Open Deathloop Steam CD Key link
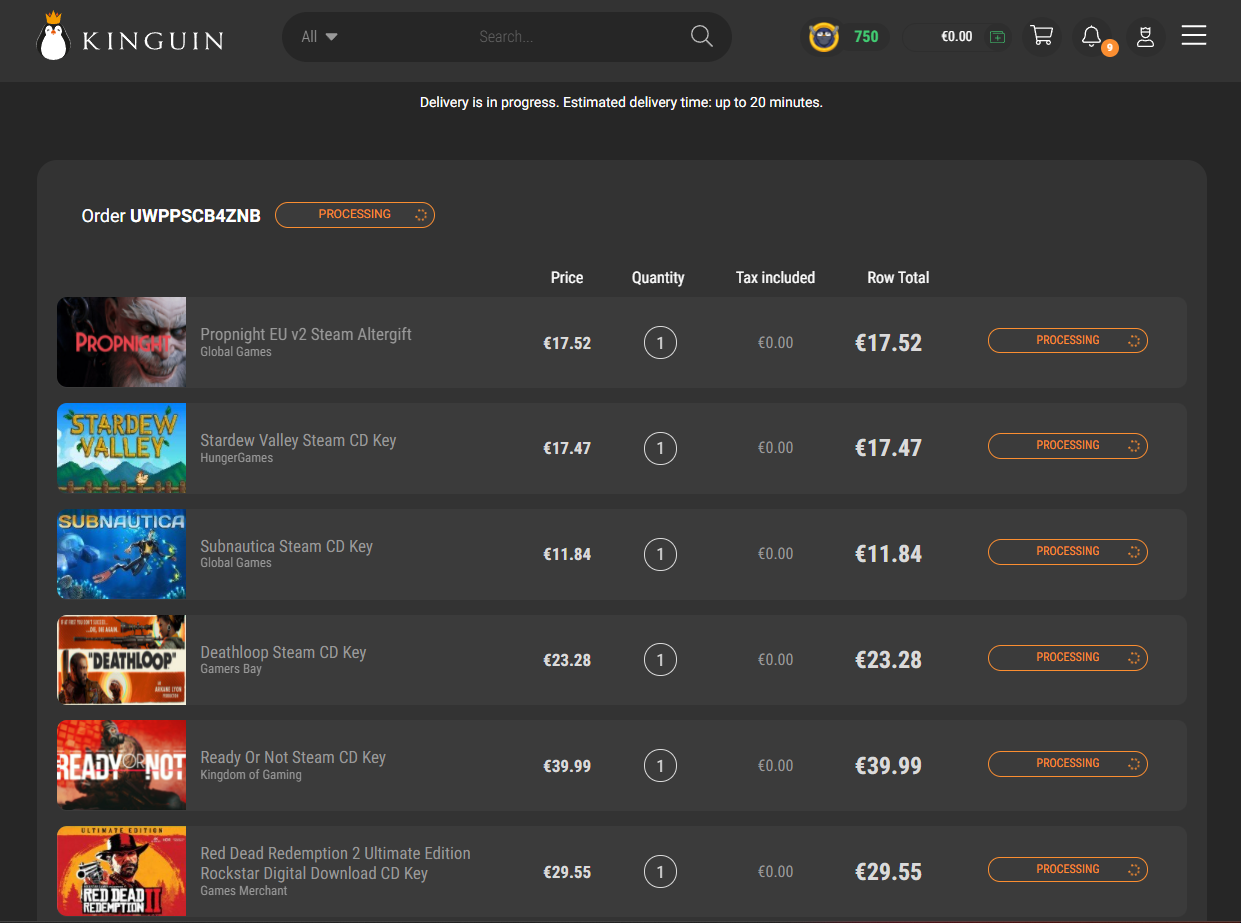This screenshot has height=923, width=1241. point(283,652)
